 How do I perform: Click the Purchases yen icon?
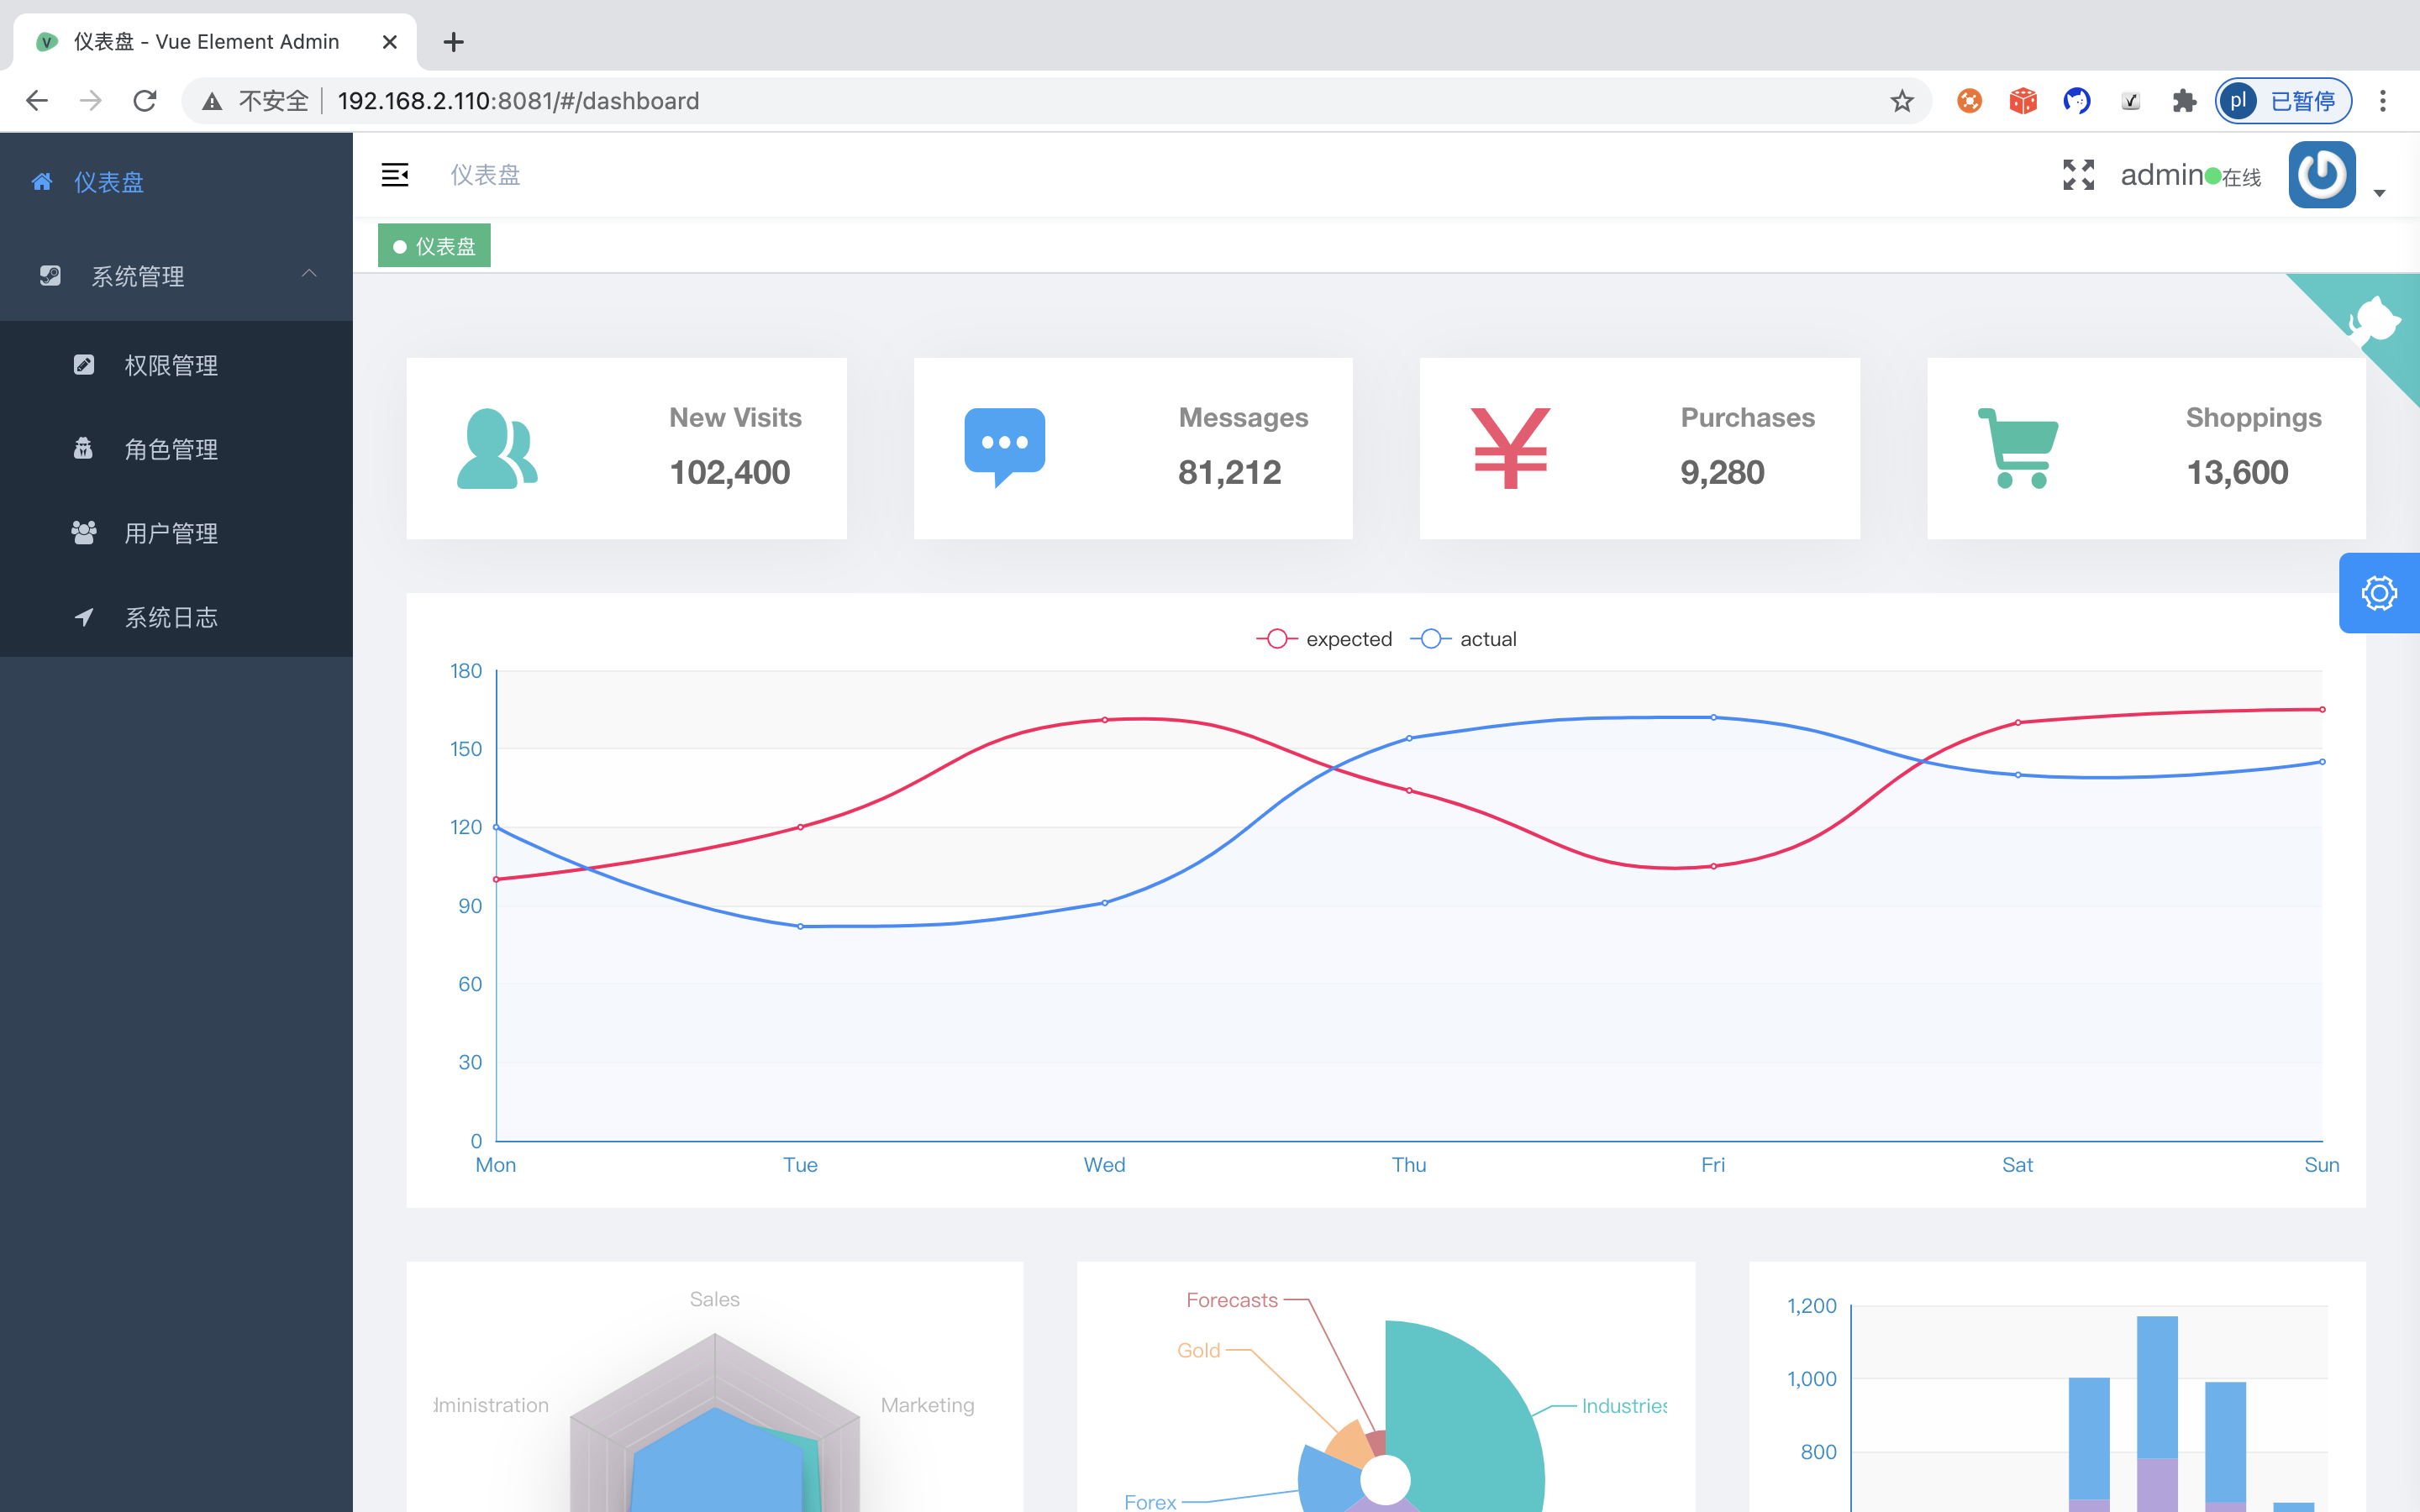(1510, 448)
